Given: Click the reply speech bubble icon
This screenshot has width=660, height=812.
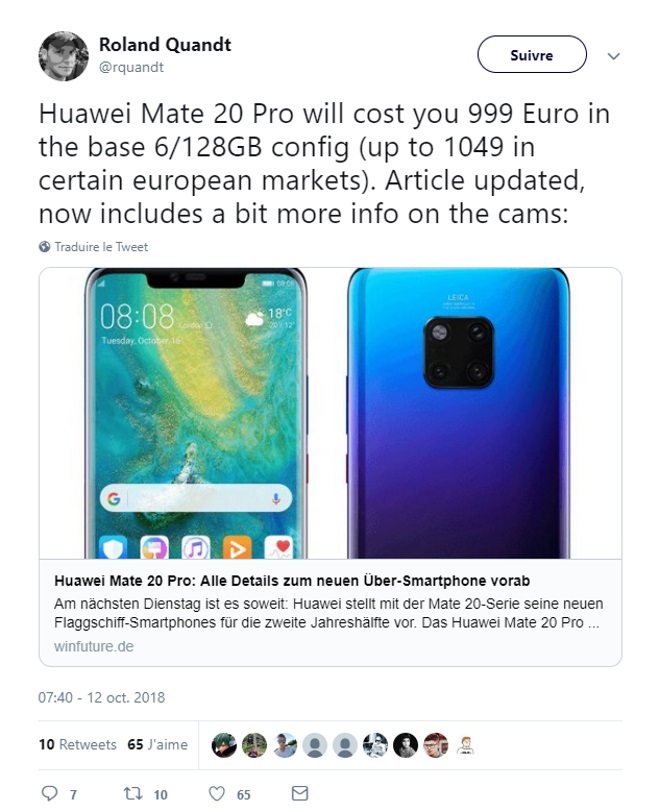Looking at the screenshot, I should (x=50, y=793).
